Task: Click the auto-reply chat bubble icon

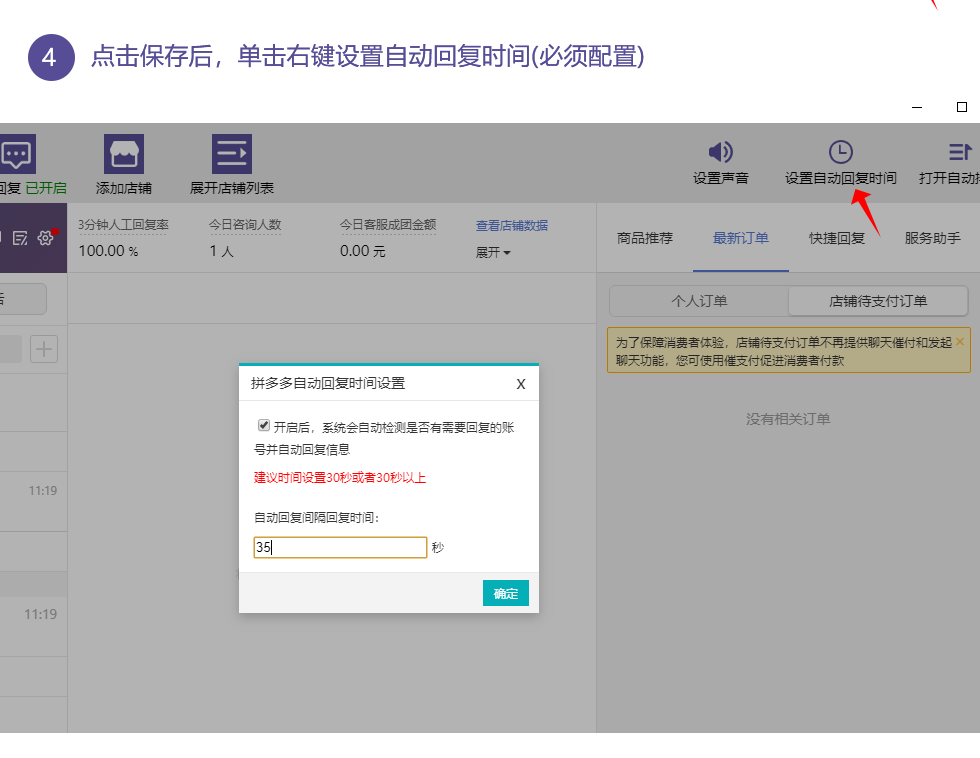Action: (17, 154)
